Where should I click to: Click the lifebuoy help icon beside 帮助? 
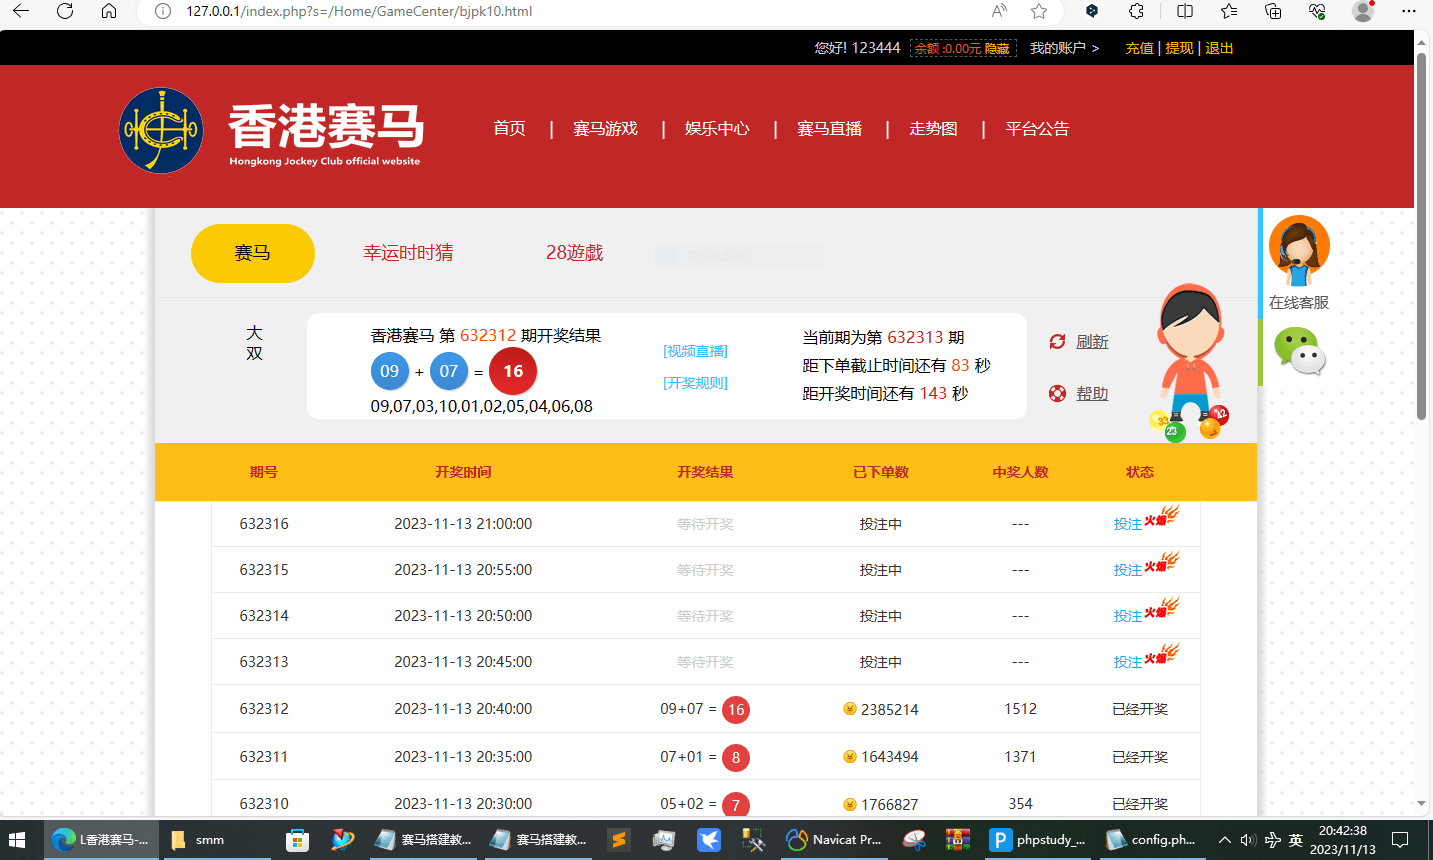pyautogui.click(x=1057, y=393)
